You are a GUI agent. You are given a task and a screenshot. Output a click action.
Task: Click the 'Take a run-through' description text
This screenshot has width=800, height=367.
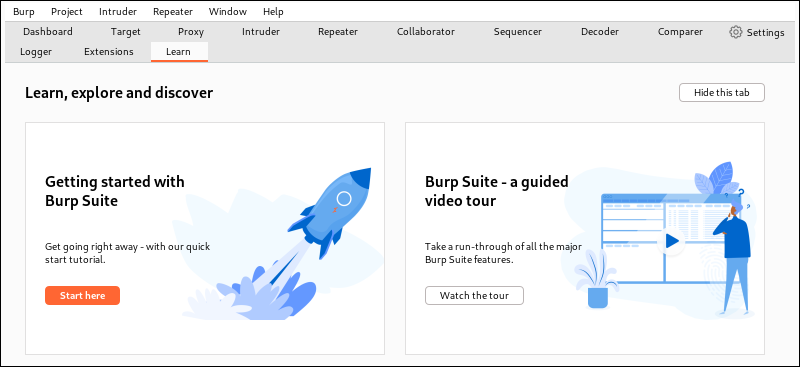(504, 253)
